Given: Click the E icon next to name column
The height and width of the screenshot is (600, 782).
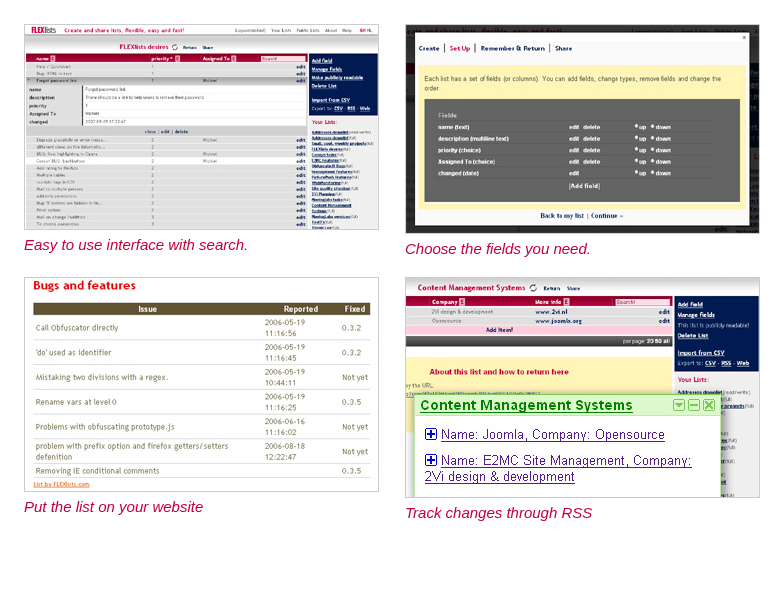Looking at the screenshot, I should pos(53,59).
